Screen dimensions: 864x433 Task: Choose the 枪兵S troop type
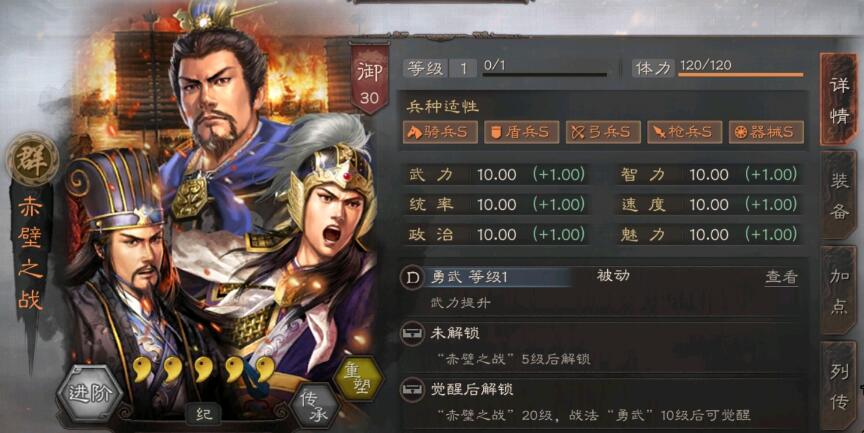click(684, 132)
